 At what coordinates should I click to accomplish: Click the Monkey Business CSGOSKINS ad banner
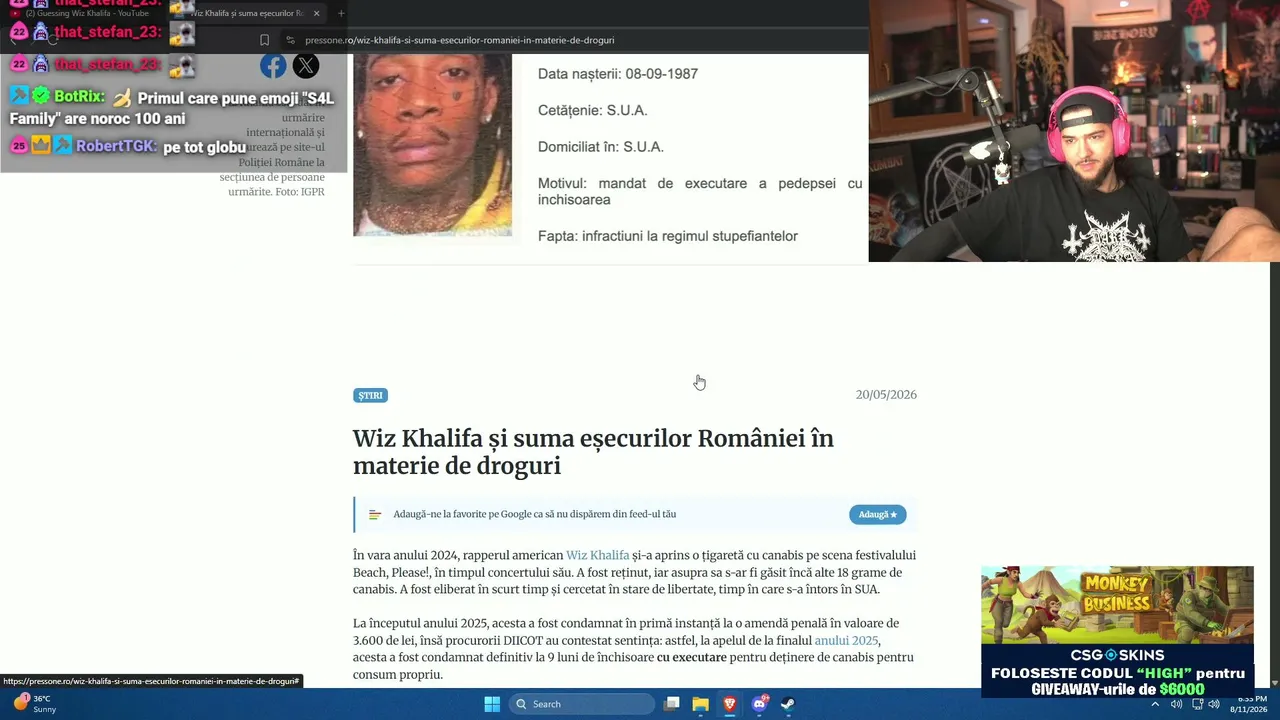(1117, 632)
